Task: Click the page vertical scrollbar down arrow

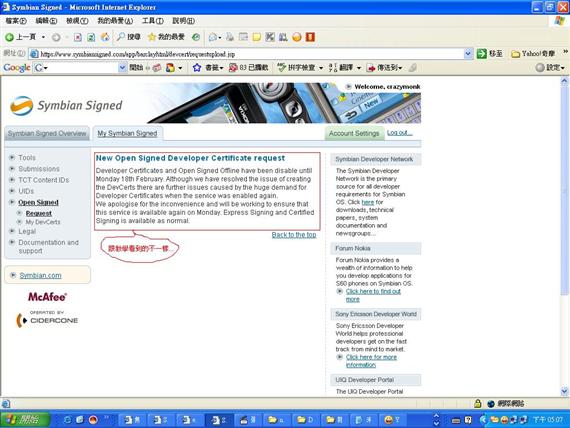Action: pyautogui.click(x=564, y=391)
